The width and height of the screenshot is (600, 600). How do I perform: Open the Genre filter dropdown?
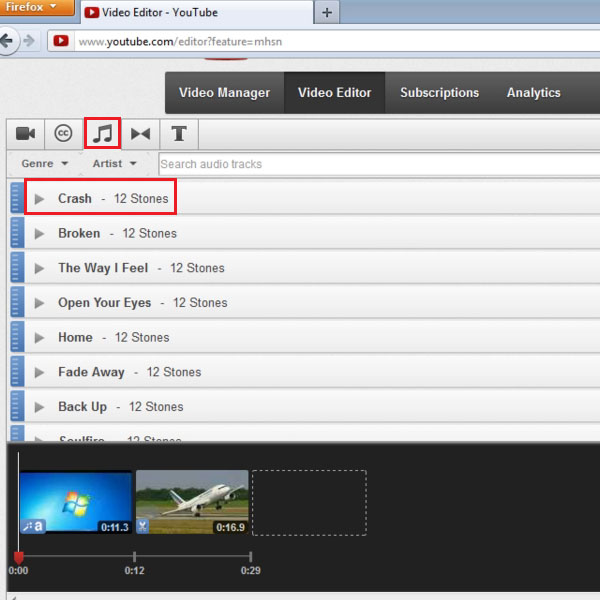coord(45,164)
